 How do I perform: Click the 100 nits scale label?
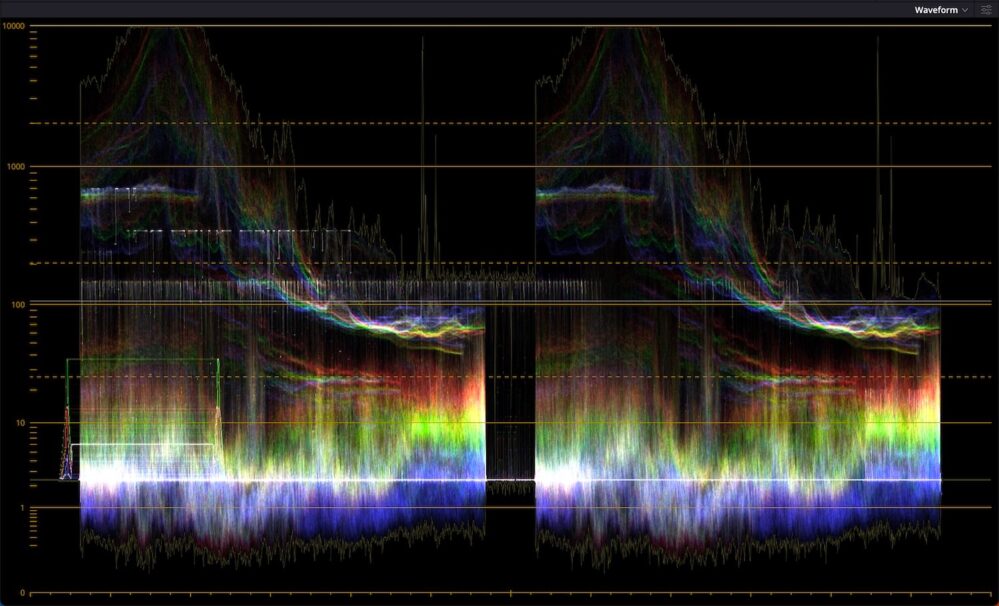18,305
